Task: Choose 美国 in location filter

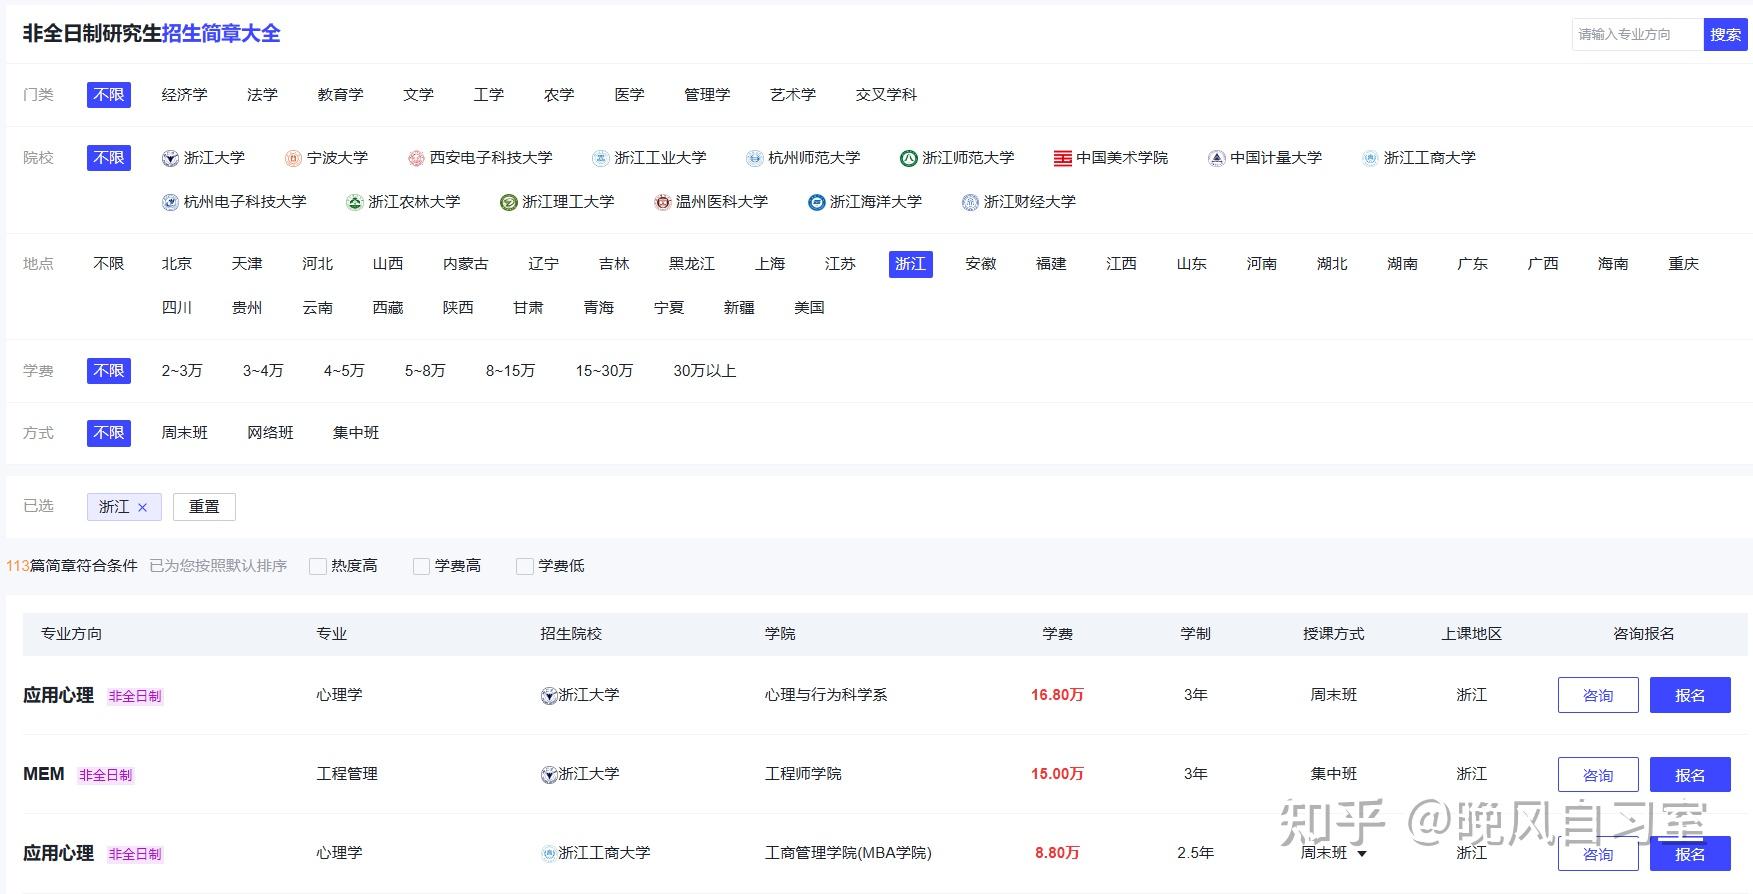Action: [x=809, y=307]
